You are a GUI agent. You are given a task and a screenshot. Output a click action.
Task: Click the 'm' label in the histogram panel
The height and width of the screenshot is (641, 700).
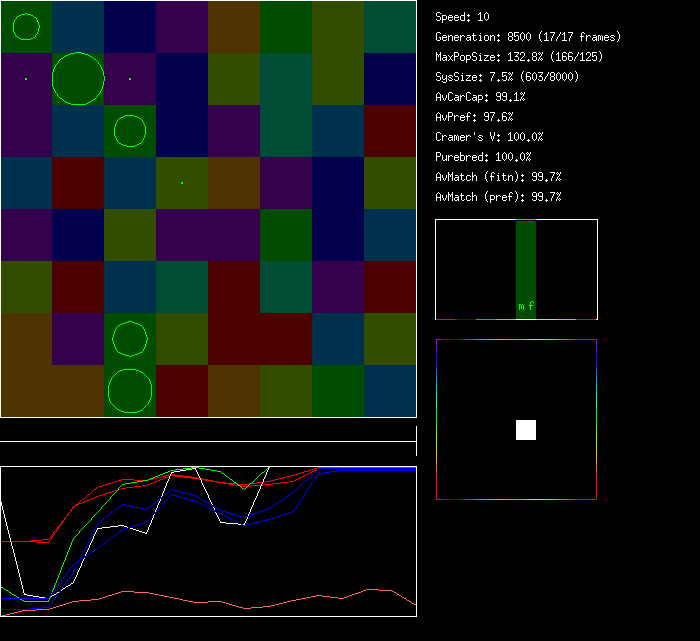tap(521, 307)
